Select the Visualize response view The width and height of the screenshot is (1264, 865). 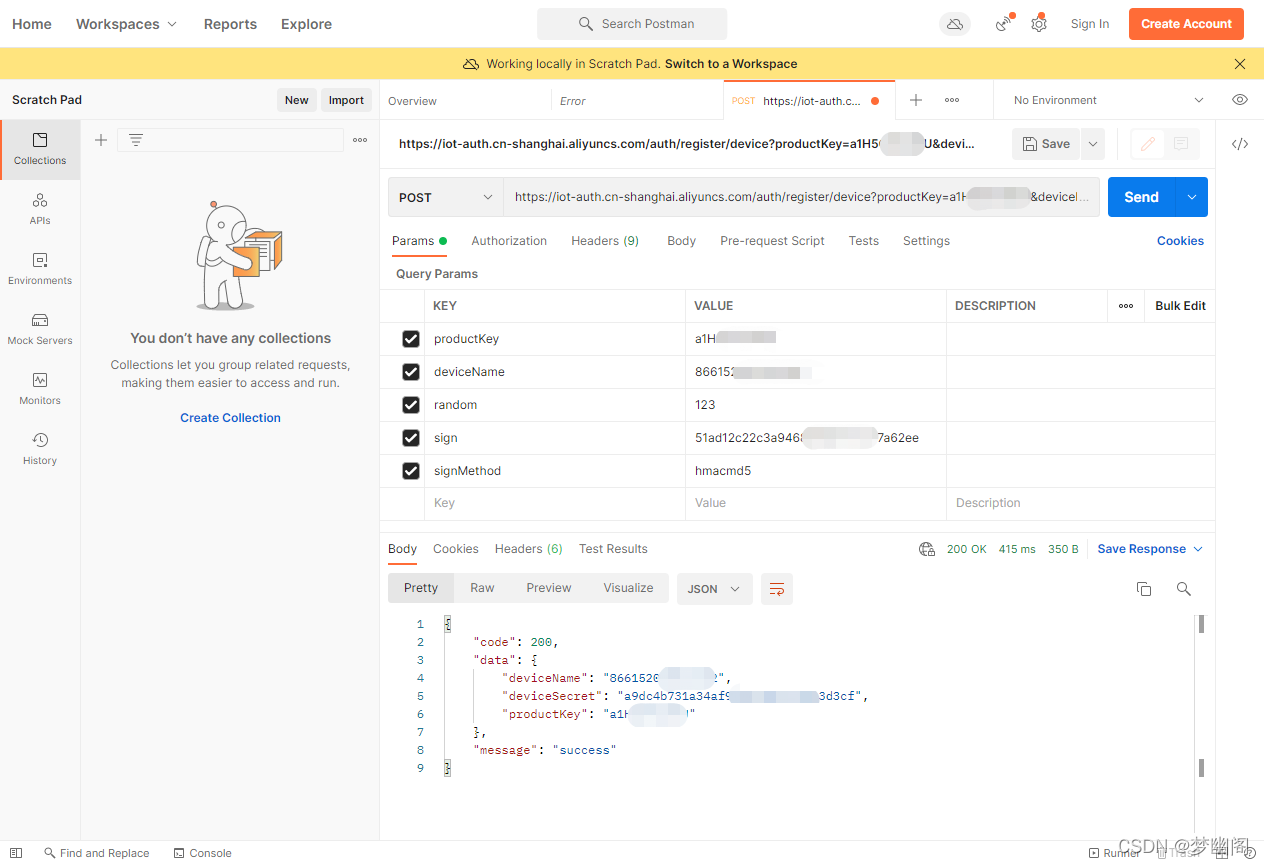click(x=628, y=588)
